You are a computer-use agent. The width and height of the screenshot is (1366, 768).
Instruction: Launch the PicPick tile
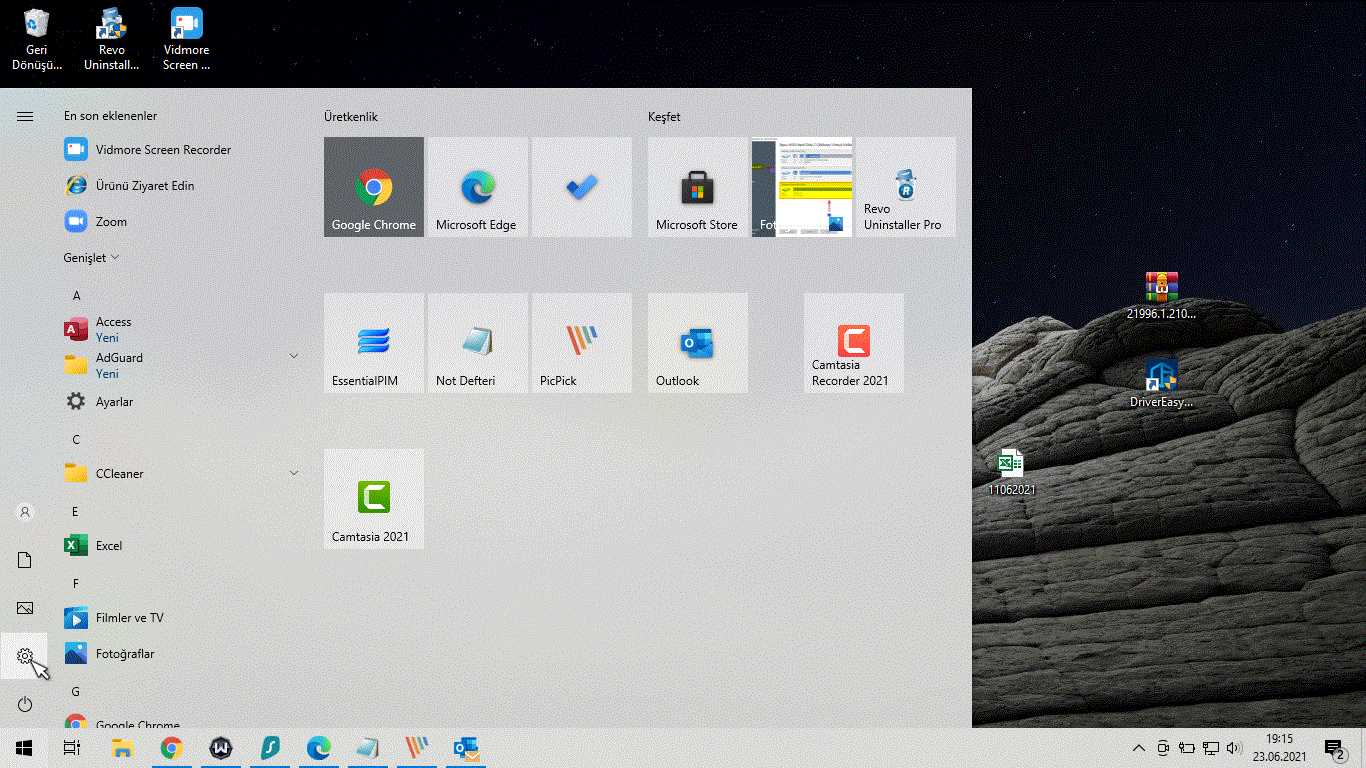pos(582,343)
